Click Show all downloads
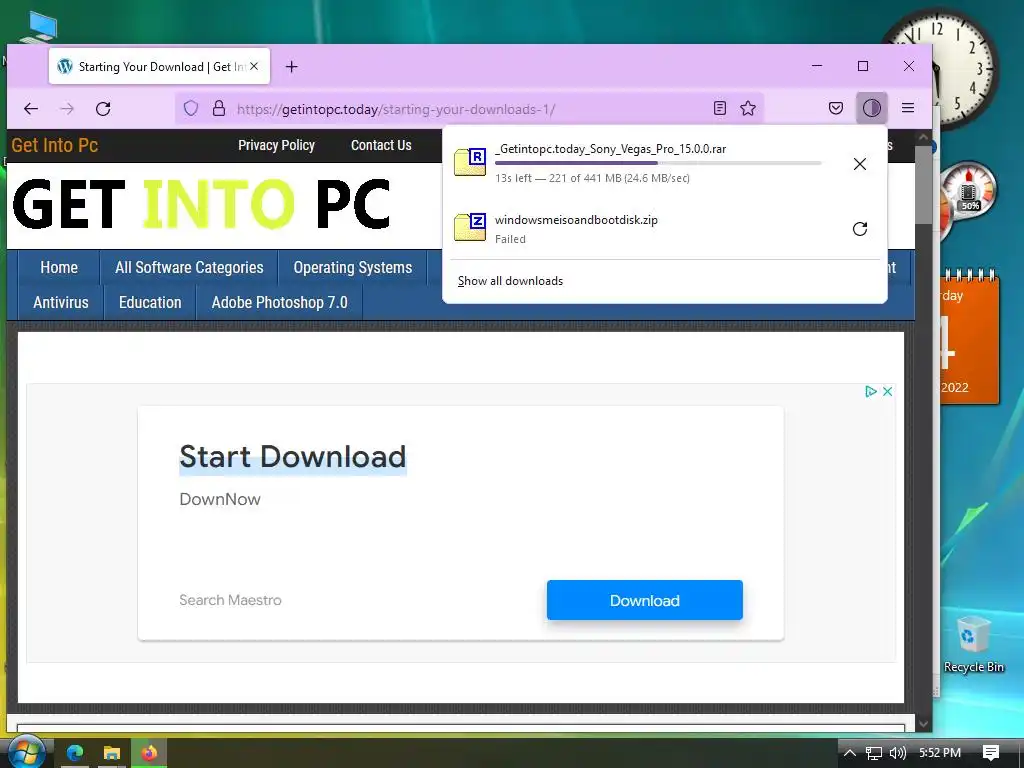 (x=510, y=281)
